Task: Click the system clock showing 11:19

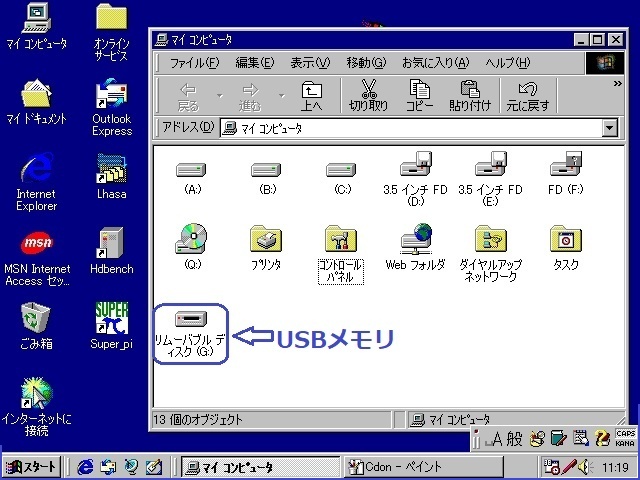Action: (x=615, y=467)
